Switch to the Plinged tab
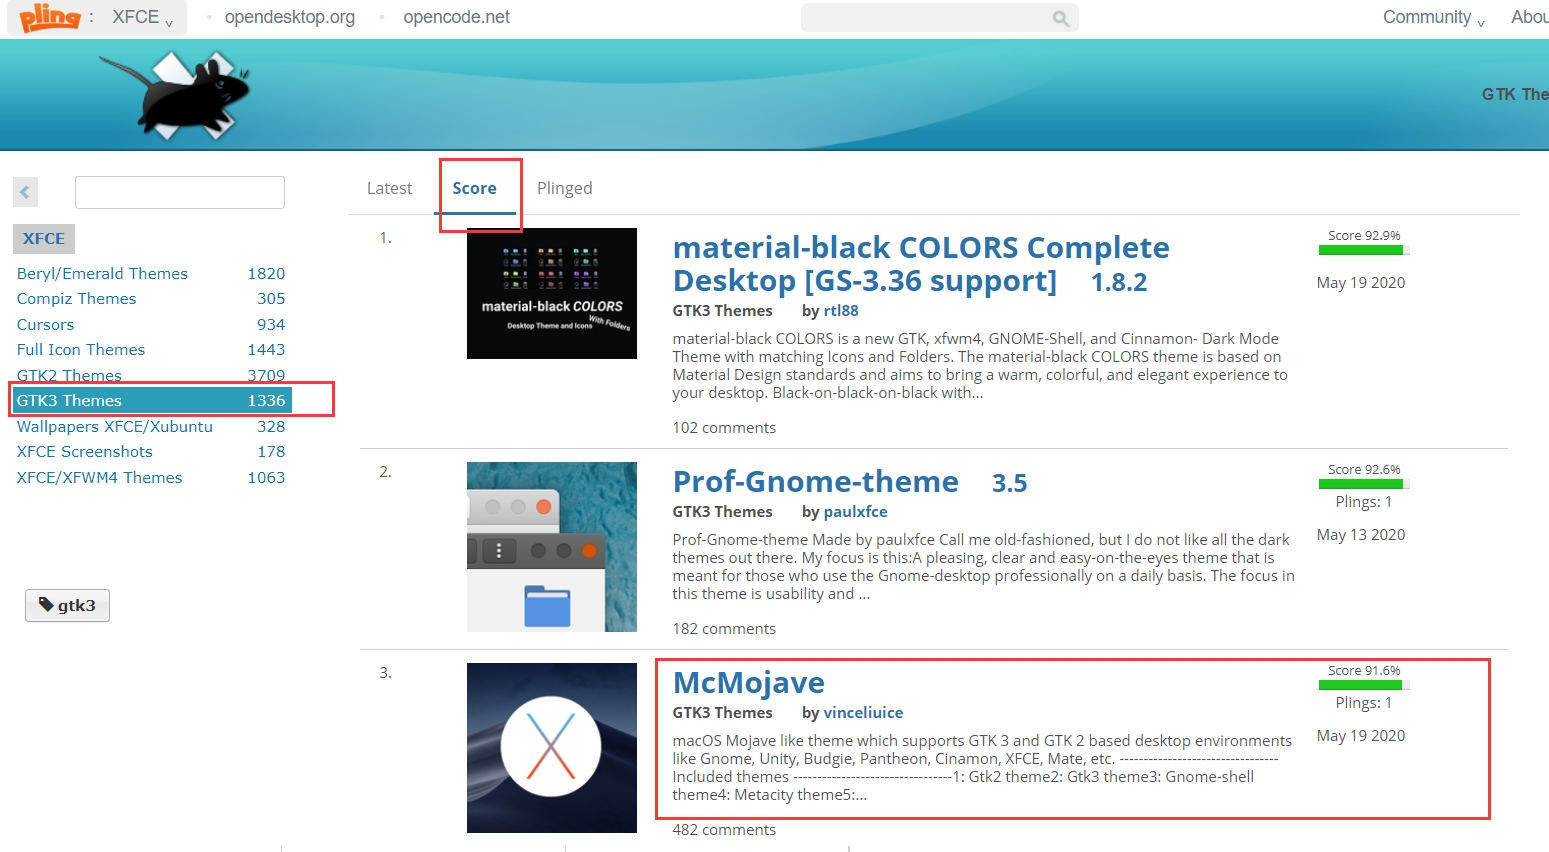This screenshot has width=1549, height=852. click(x=564, y=187)
